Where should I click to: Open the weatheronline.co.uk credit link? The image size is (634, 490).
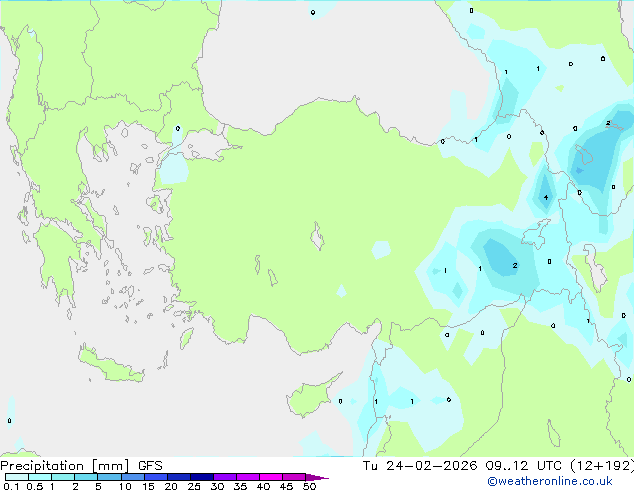[x=549, y=481]
